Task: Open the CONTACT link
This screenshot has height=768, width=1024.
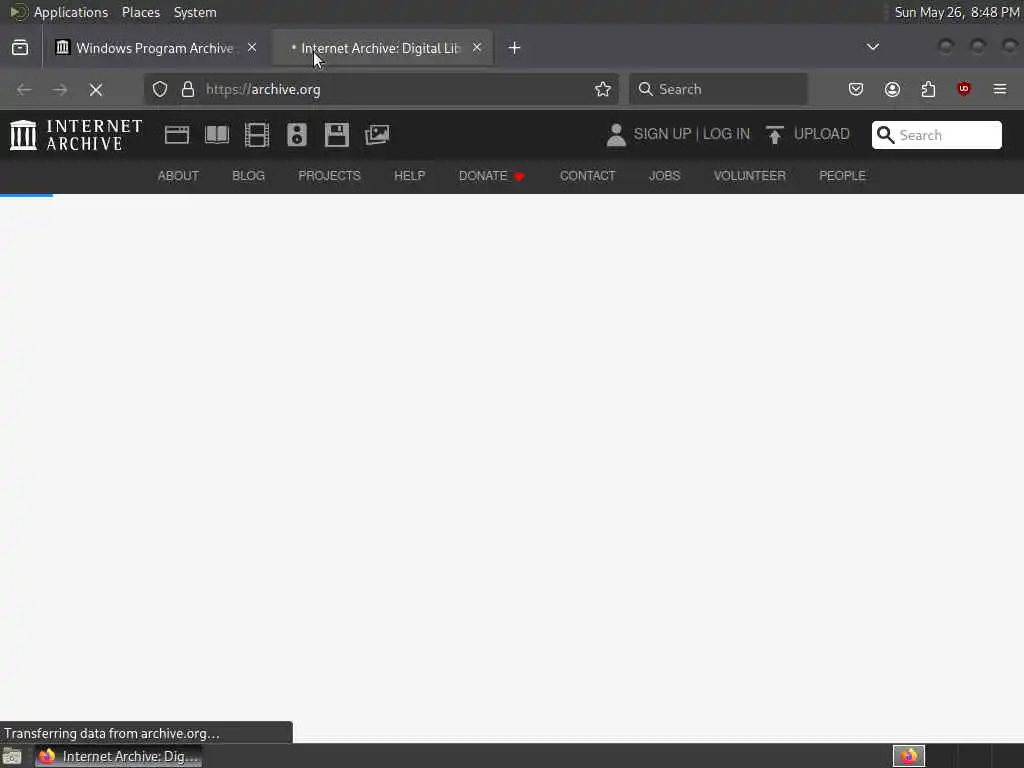Action: [588, 176]
